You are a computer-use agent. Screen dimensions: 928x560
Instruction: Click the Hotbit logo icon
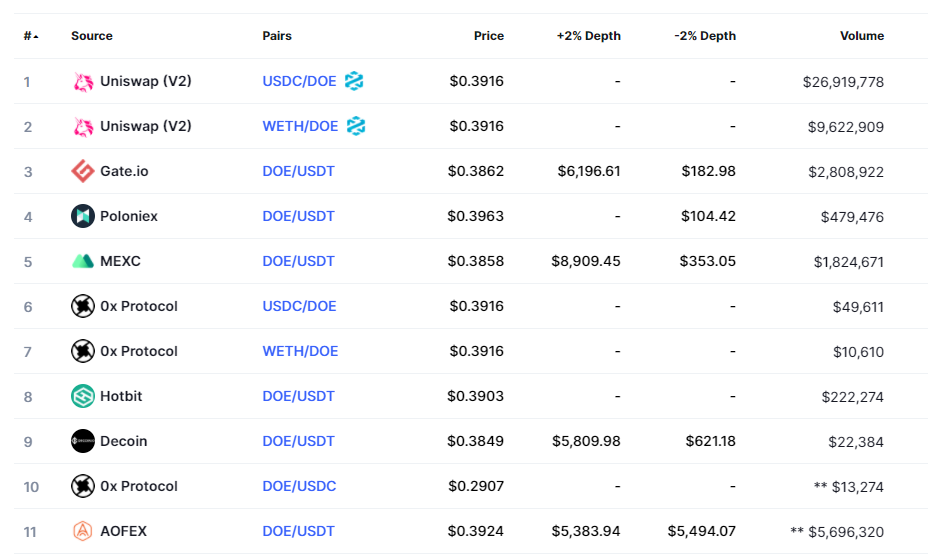point(83,396)
